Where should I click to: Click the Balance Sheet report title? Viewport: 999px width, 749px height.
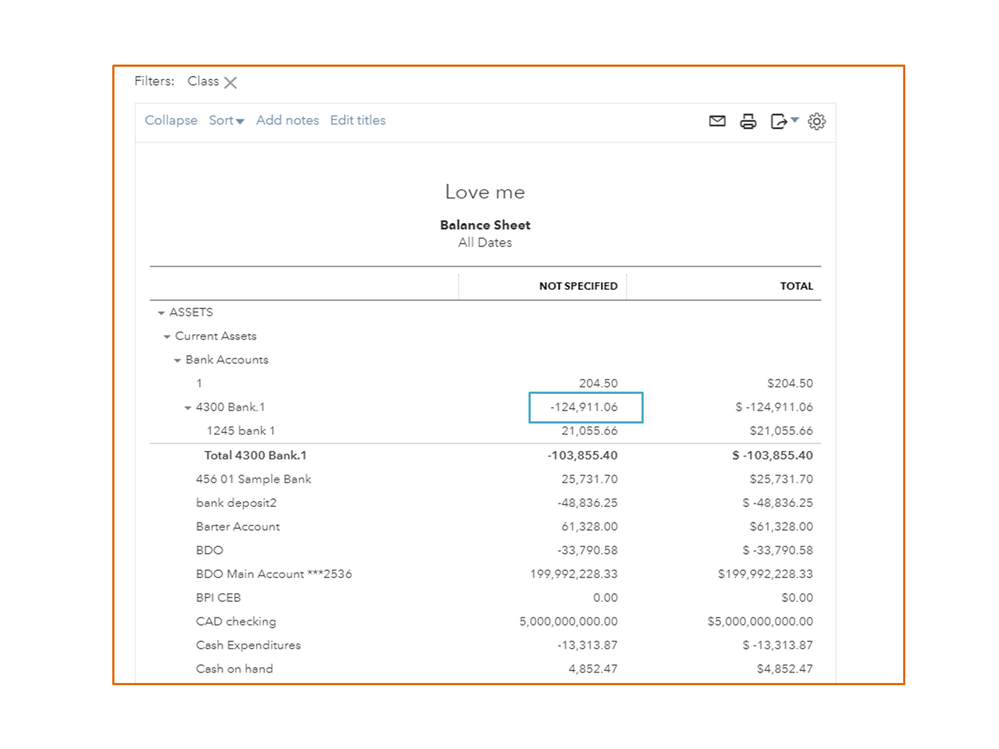pos(485,225)
